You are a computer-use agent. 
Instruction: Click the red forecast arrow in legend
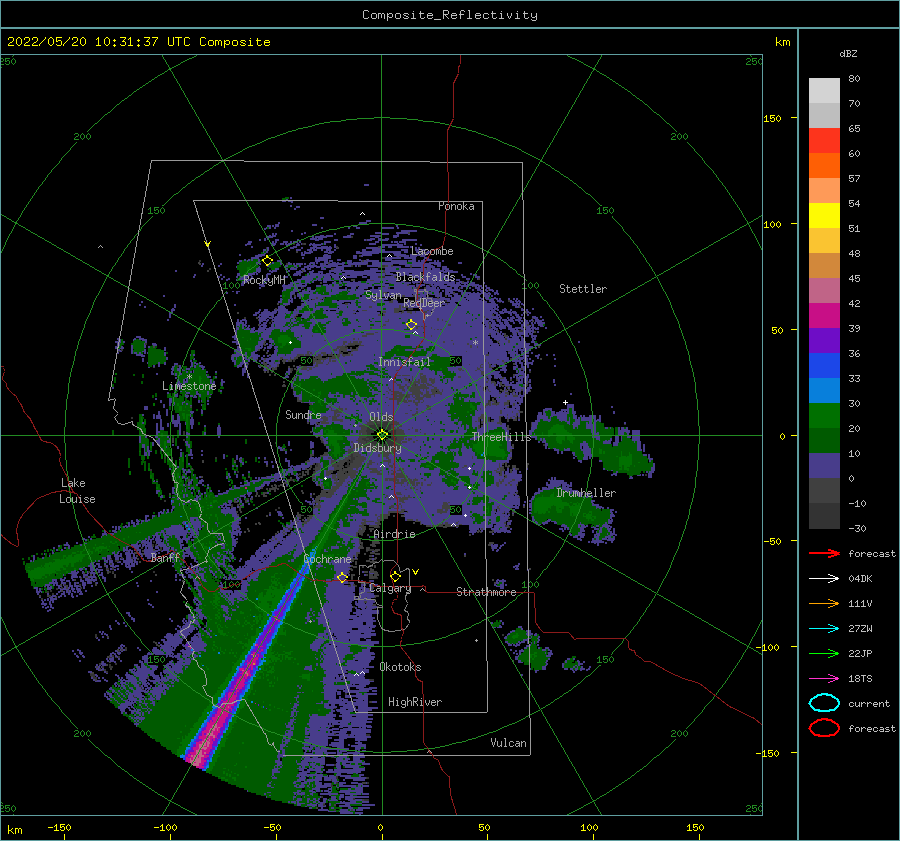point(824,553)
